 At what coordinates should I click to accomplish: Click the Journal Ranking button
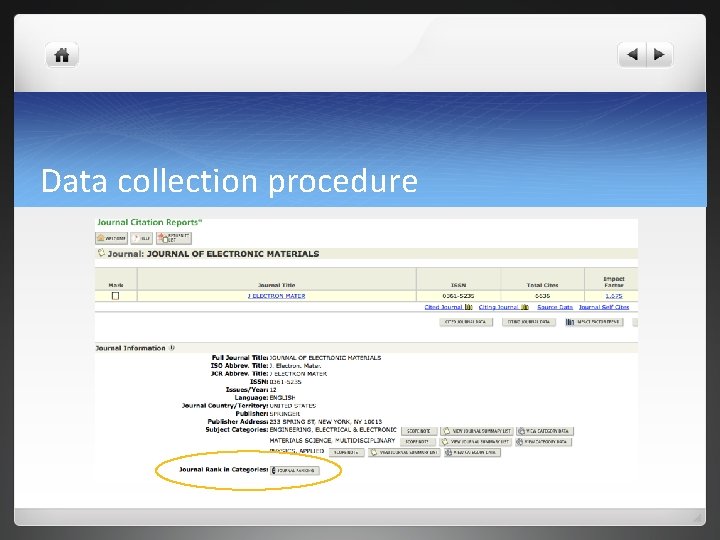pyautogui.click(x=295, y=471)
